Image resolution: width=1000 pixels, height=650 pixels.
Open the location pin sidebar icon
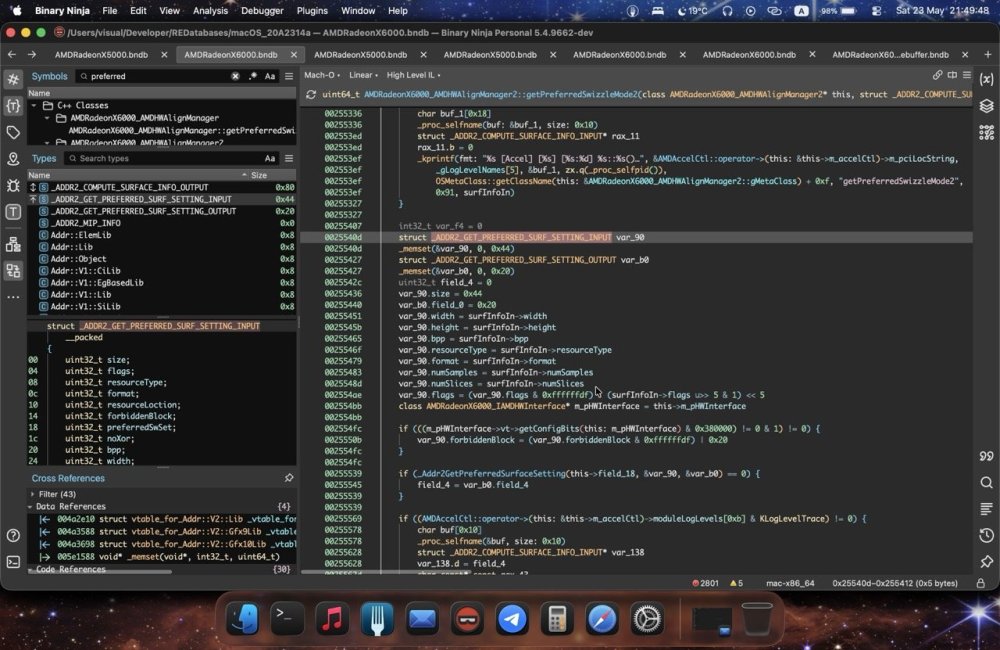point(13,159)
